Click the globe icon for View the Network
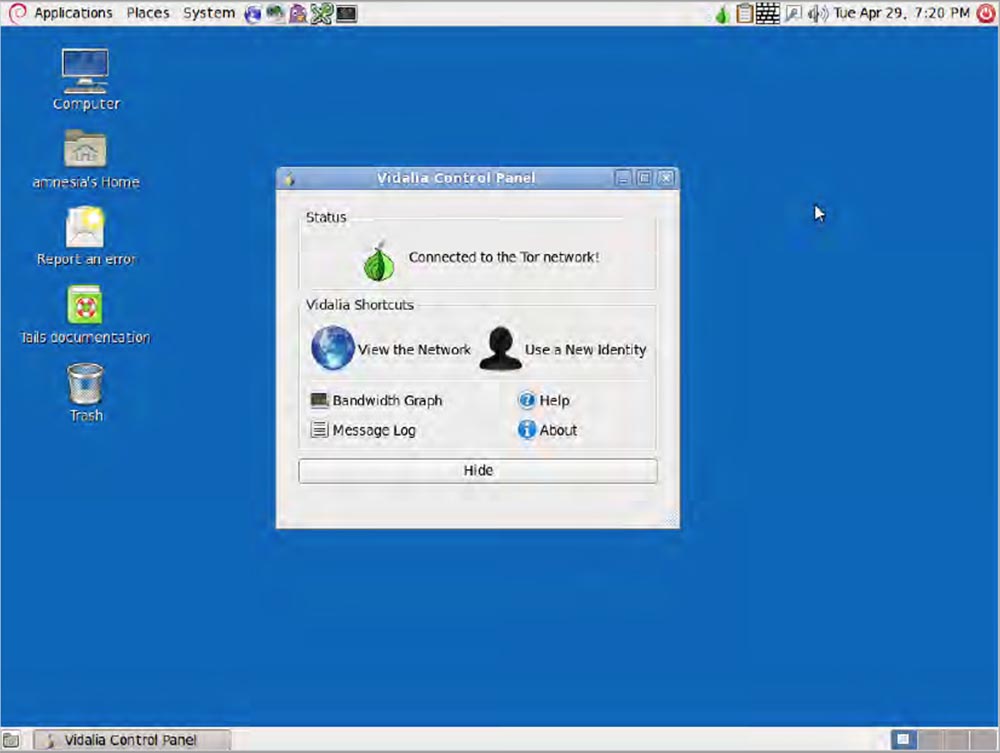 pyautogui.click(x=332, y=348)
